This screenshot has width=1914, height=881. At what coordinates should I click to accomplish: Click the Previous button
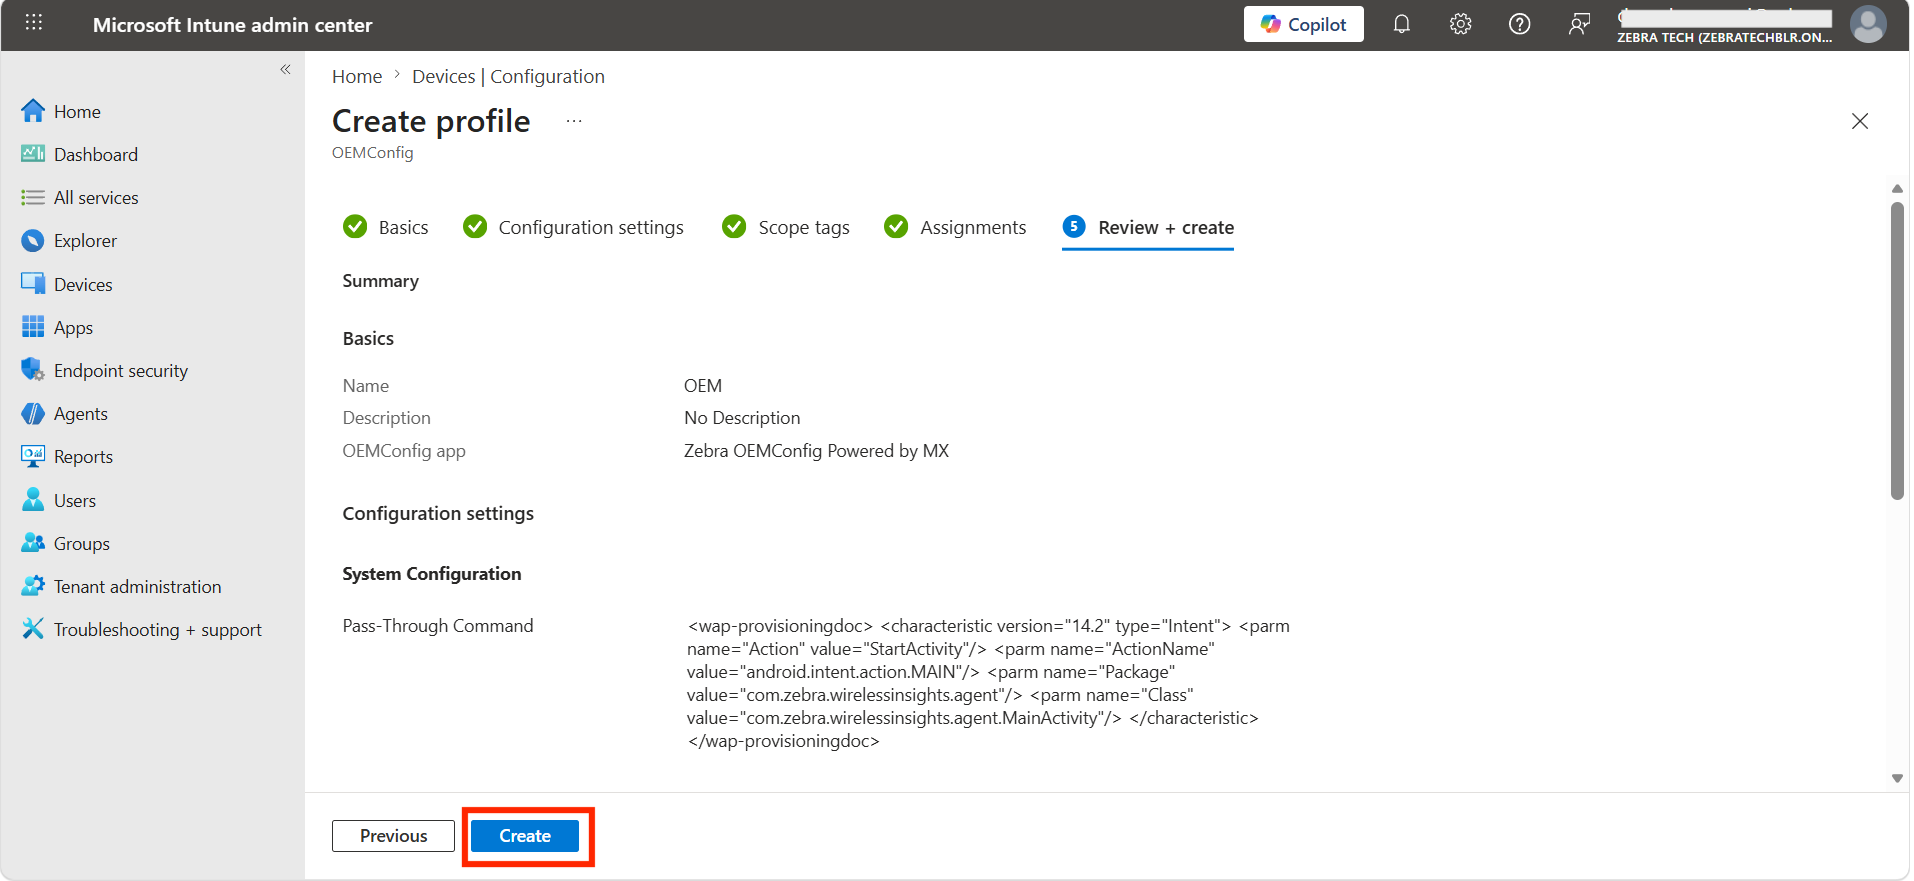(x=393, y=836)
